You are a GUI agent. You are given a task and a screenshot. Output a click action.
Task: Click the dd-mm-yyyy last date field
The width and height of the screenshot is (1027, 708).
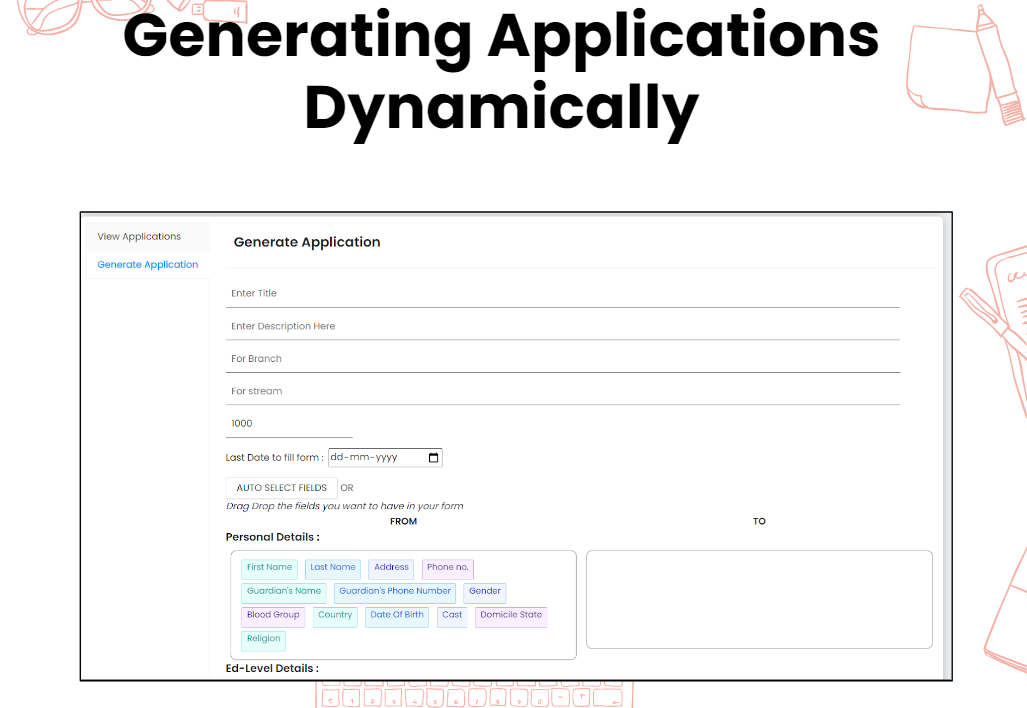pos(385,457)
